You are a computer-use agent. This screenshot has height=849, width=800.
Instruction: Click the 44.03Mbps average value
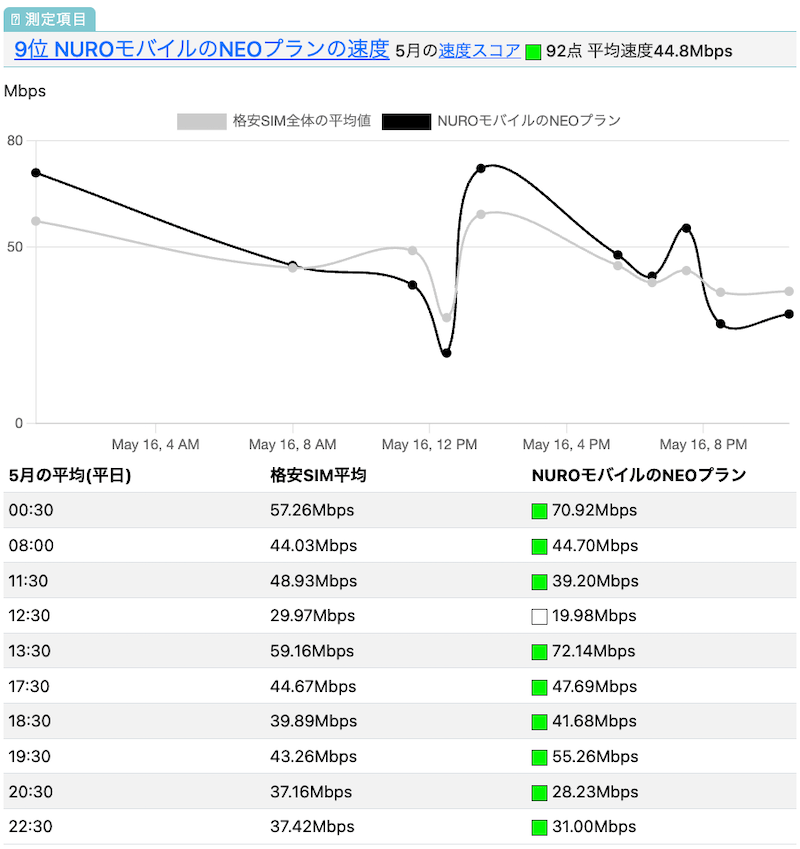click(x=313, y=545)
